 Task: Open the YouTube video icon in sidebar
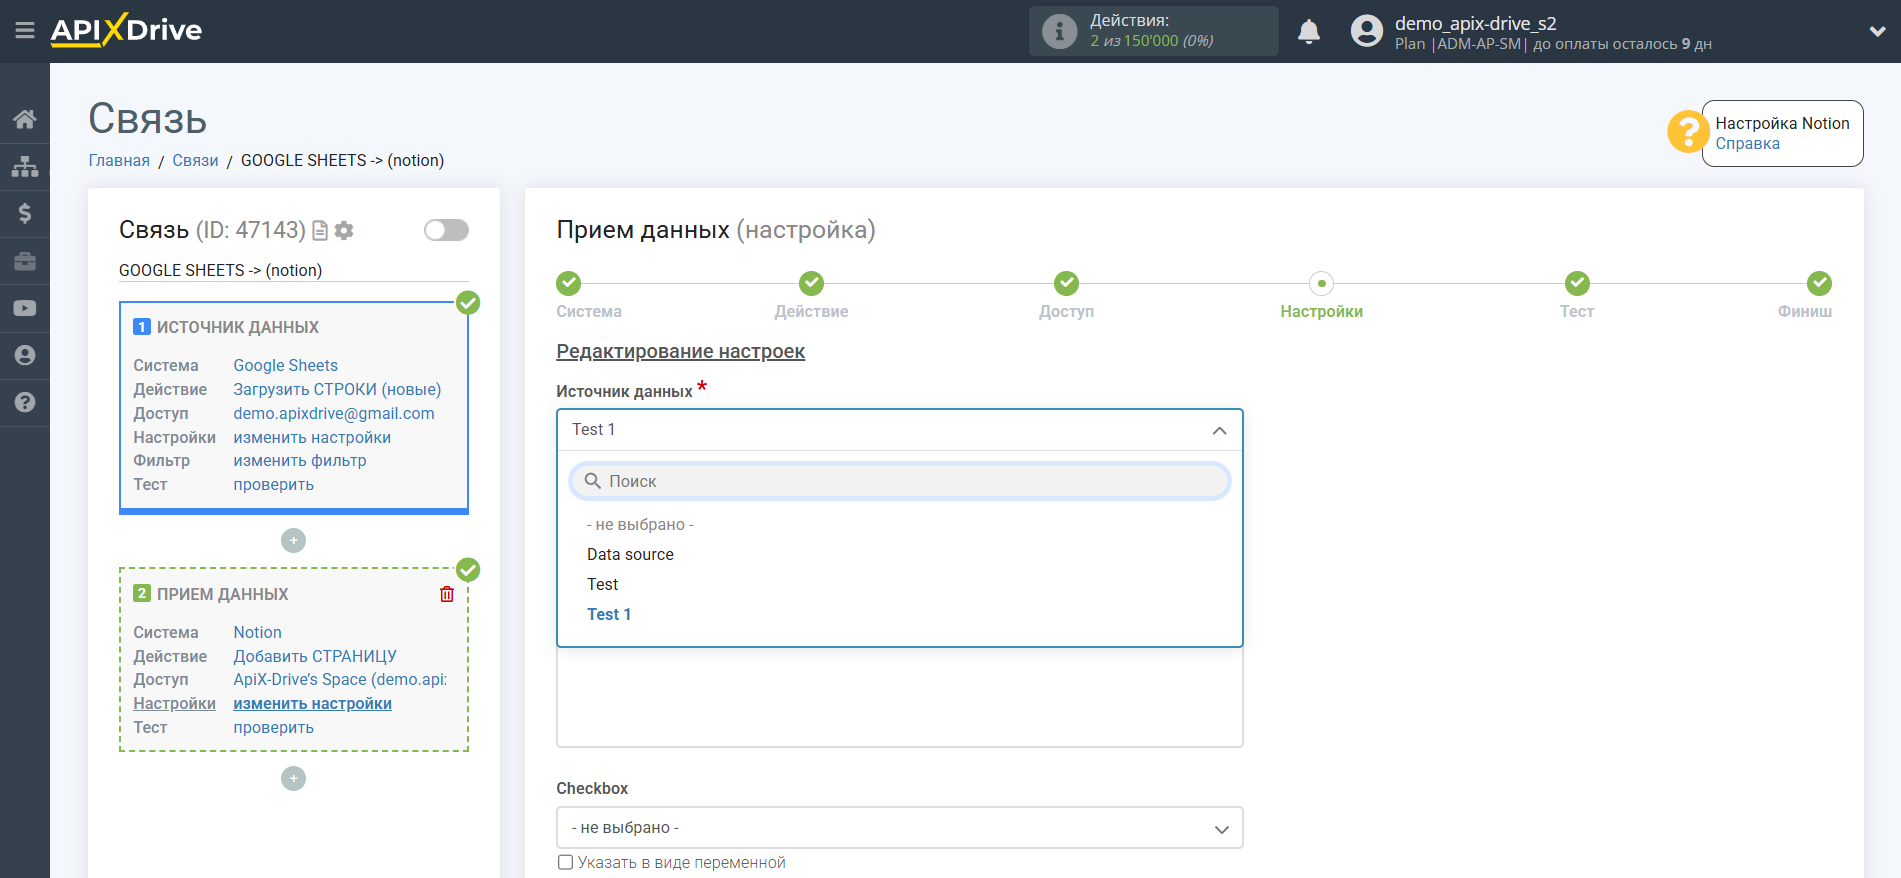click(x=25, y=308)
